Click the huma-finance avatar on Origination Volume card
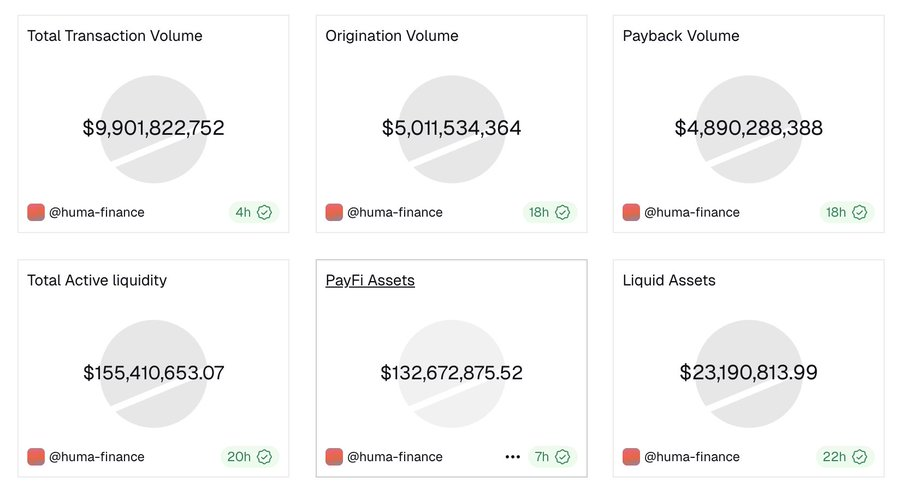Viewport: 900px width, 489px height. click(334, 212)
